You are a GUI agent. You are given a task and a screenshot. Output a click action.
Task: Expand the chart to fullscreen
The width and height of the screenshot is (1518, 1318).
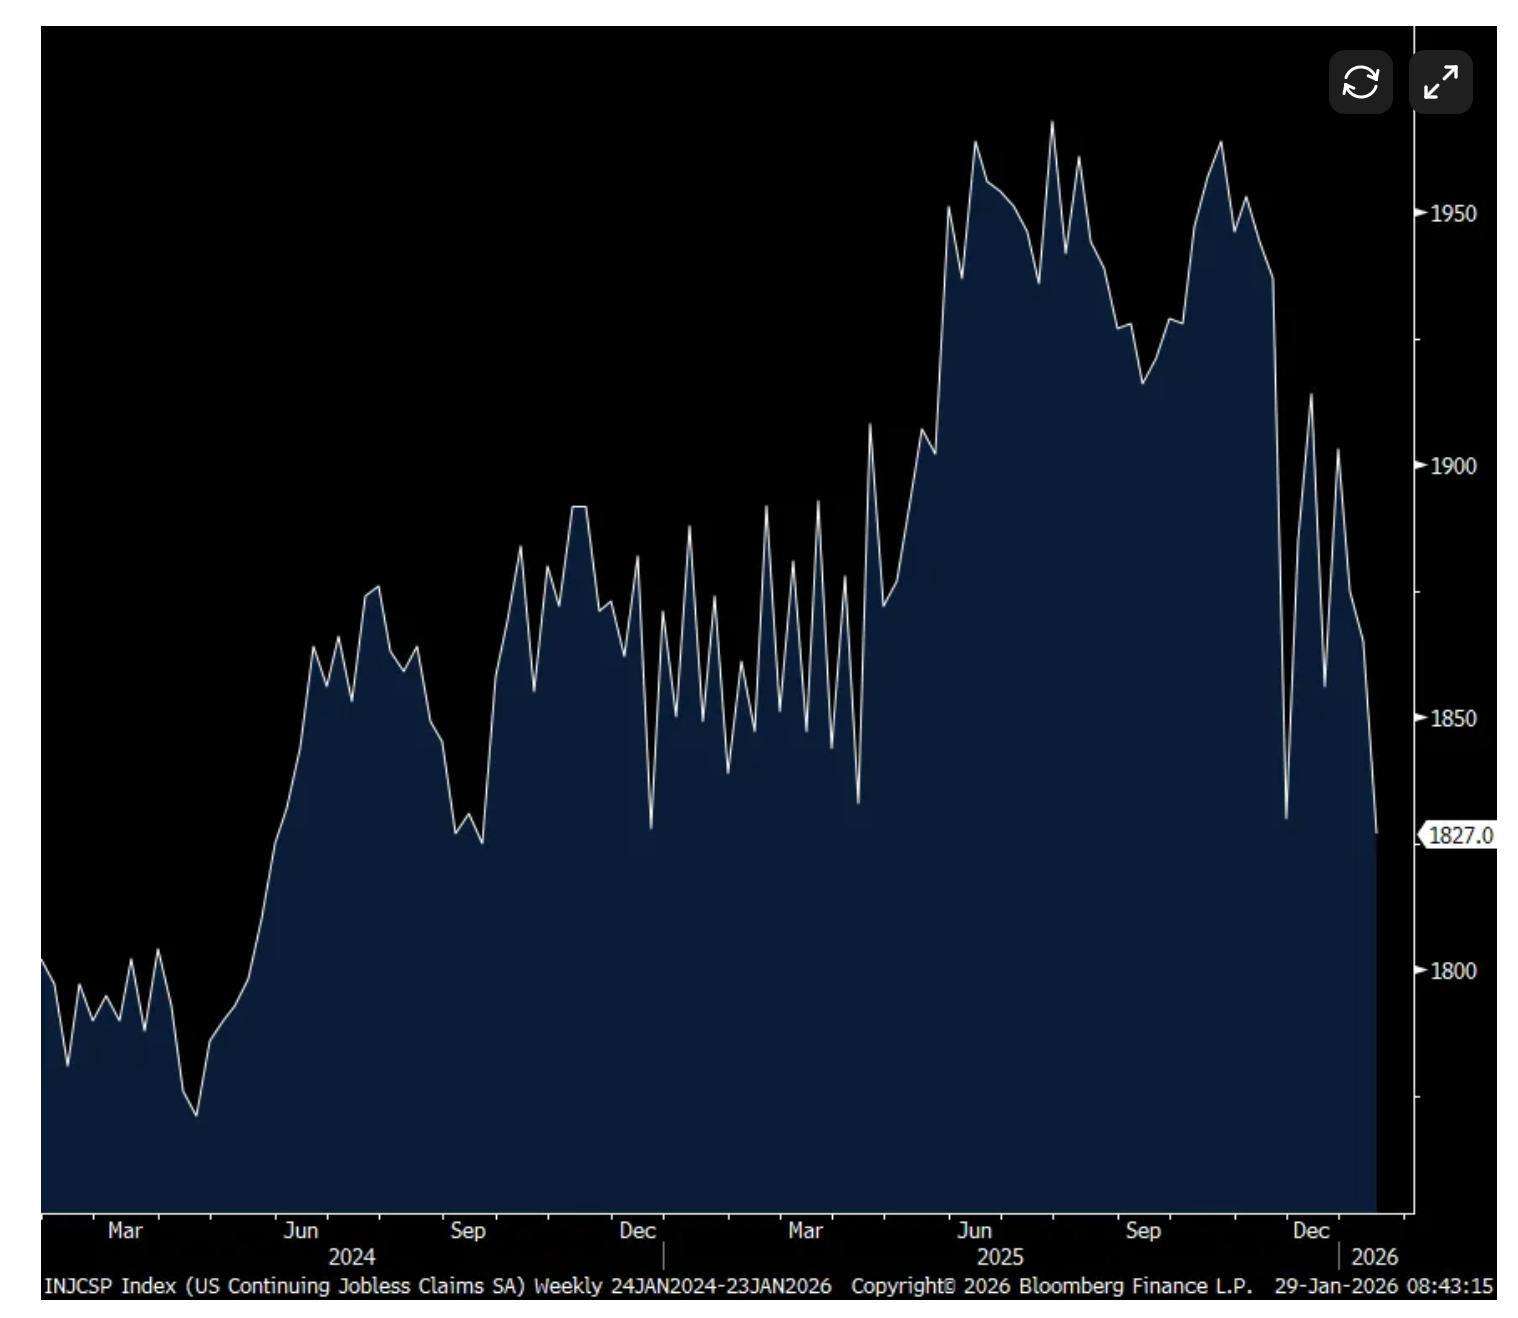pyautogui.click(x=1440, y=82)
